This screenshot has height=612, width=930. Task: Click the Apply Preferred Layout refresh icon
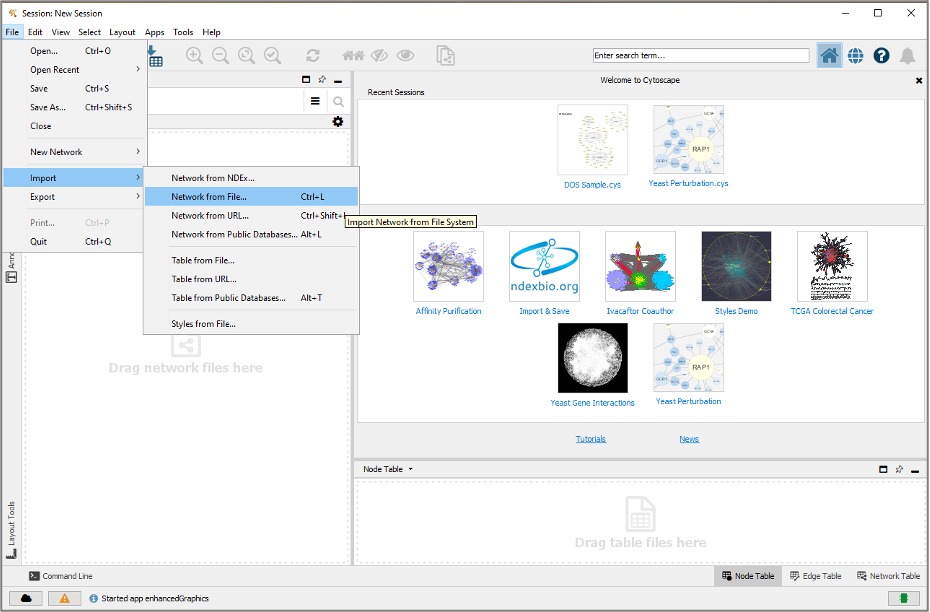coord(313,56)
